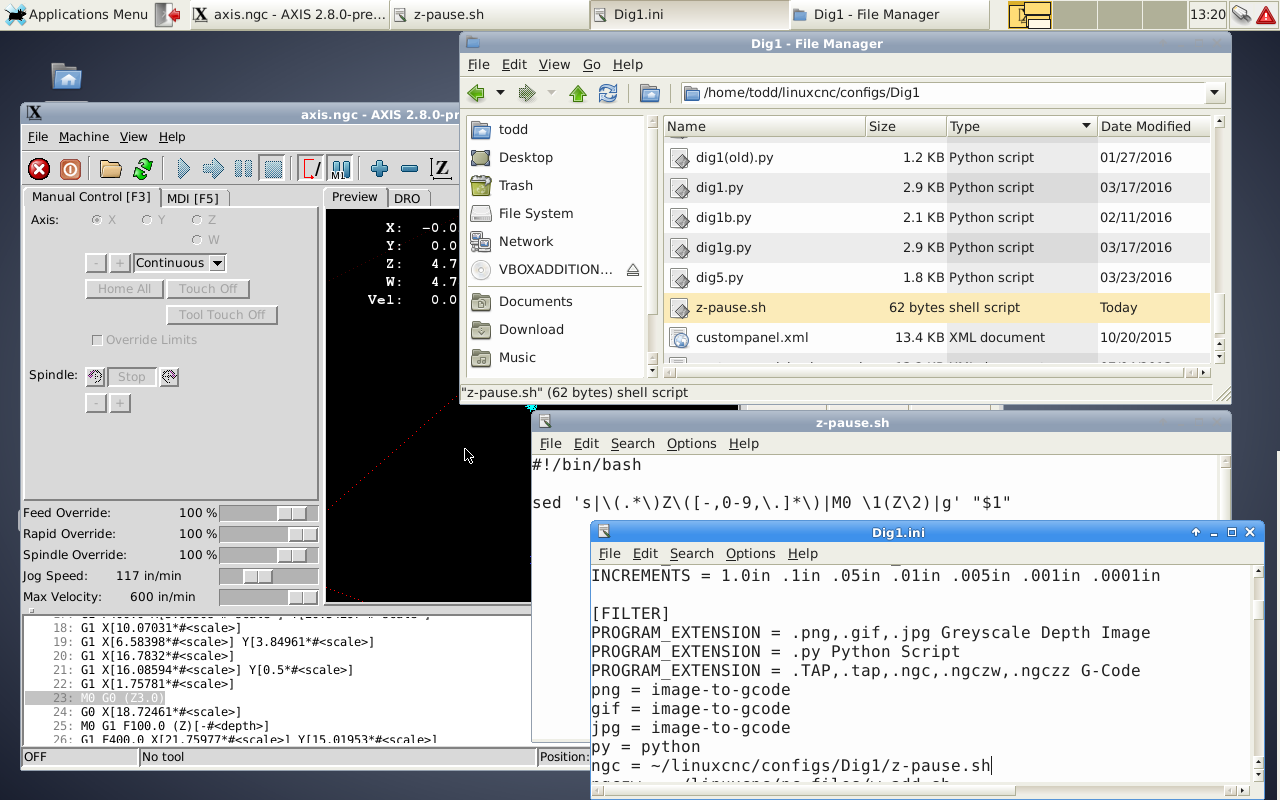Sort by the Size column header
1280x800 pixels.
click(905, 126)
